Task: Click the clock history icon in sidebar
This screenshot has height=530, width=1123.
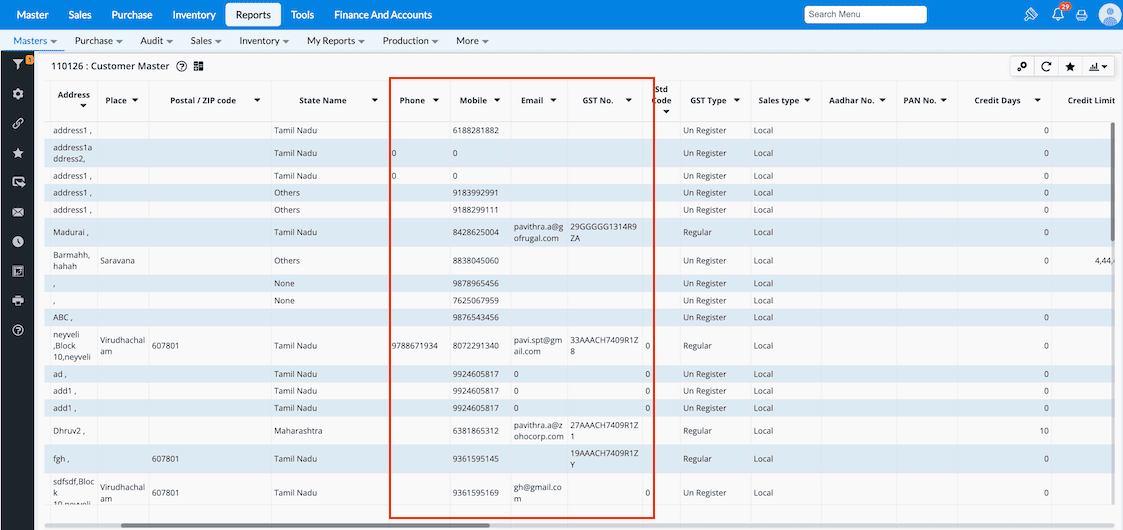Action: tap(18, 242)
